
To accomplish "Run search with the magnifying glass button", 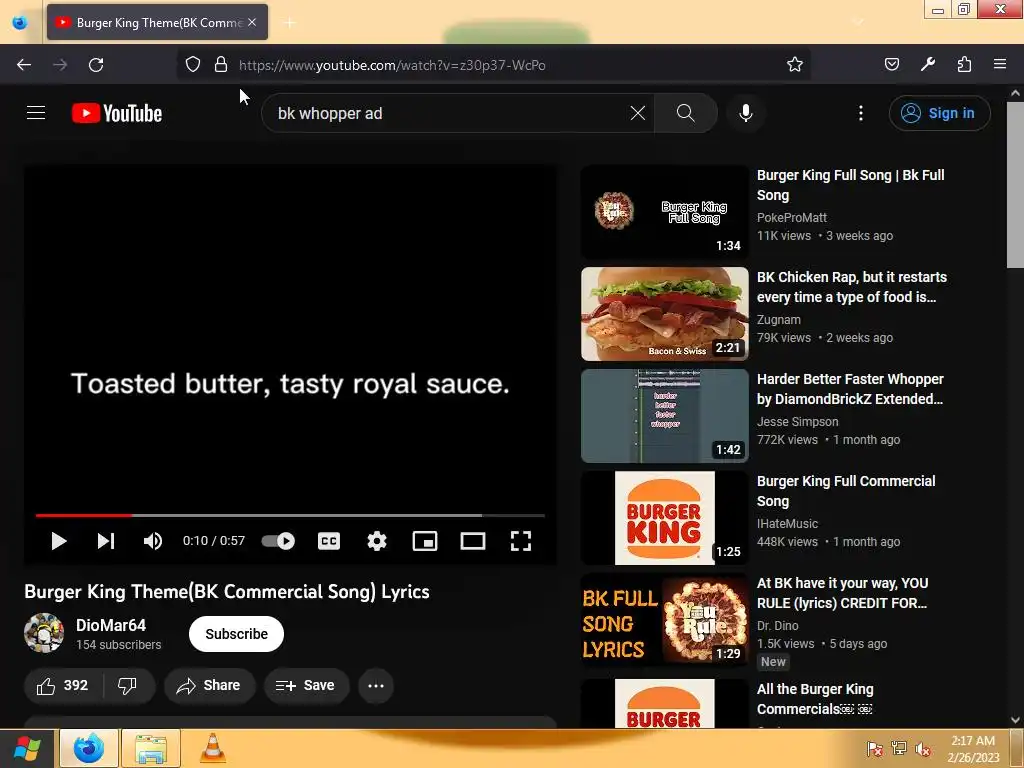I will 686,113.
